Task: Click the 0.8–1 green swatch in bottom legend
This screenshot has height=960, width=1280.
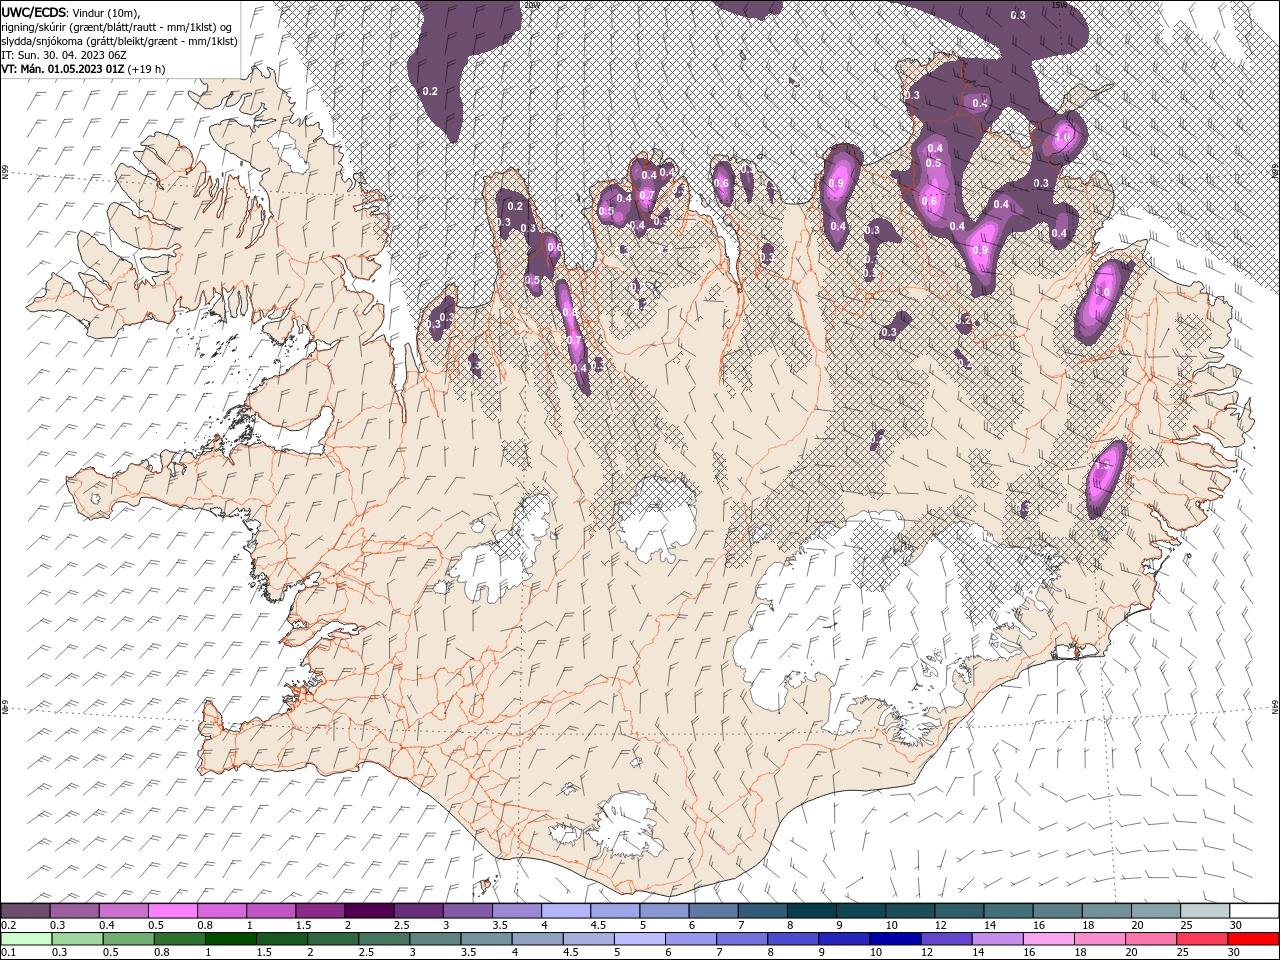Action: (179, 938)
